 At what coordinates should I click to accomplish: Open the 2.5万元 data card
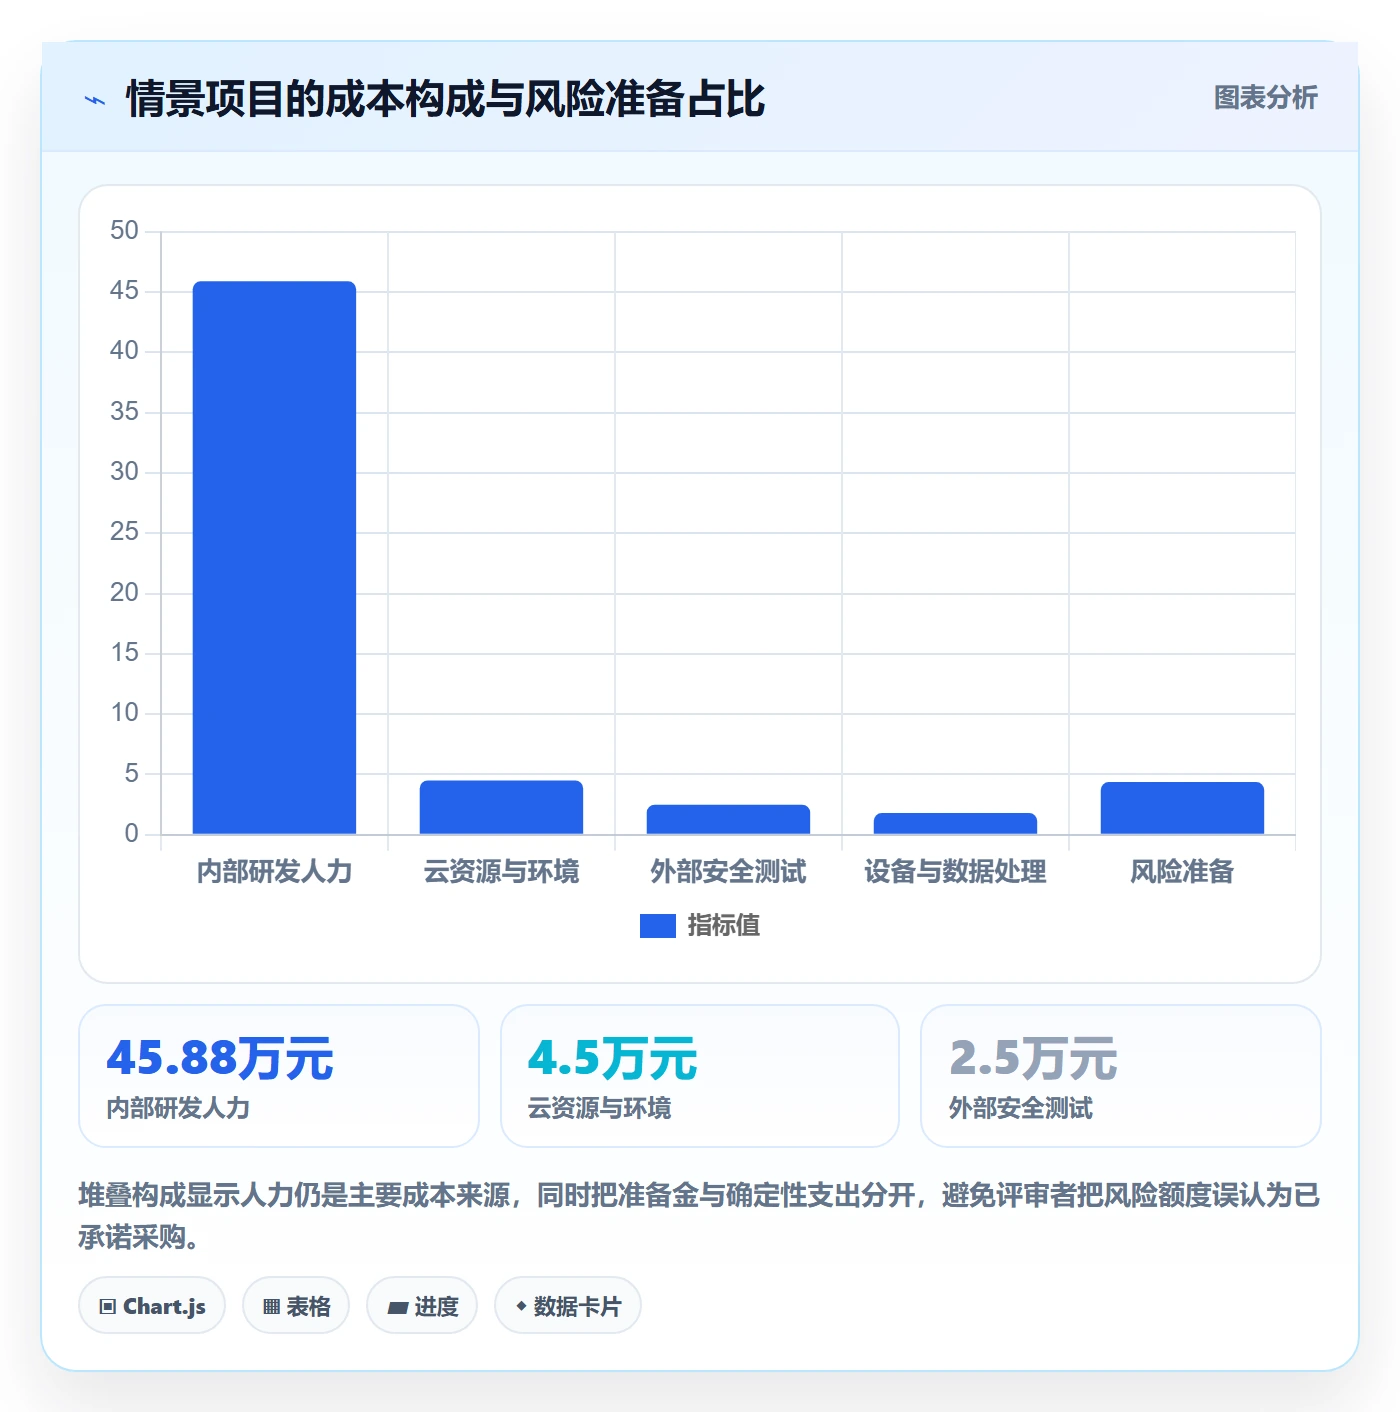(x=1121, y=1076)
